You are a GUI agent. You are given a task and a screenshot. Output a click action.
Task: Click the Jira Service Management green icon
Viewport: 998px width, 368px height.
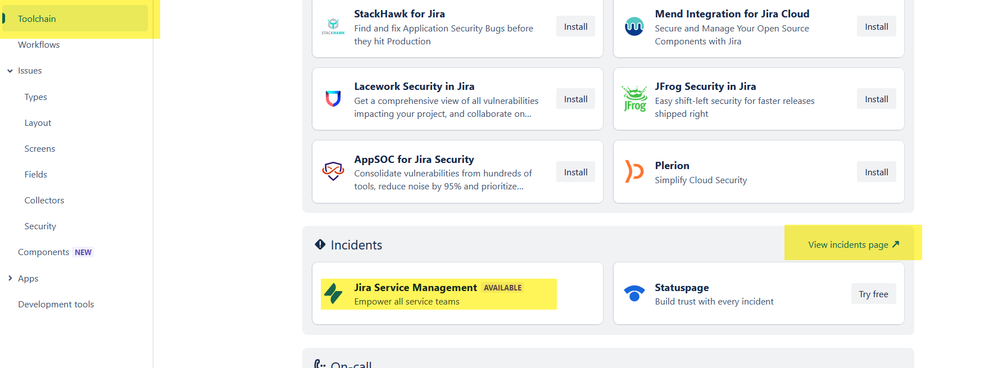click(333, 294)
